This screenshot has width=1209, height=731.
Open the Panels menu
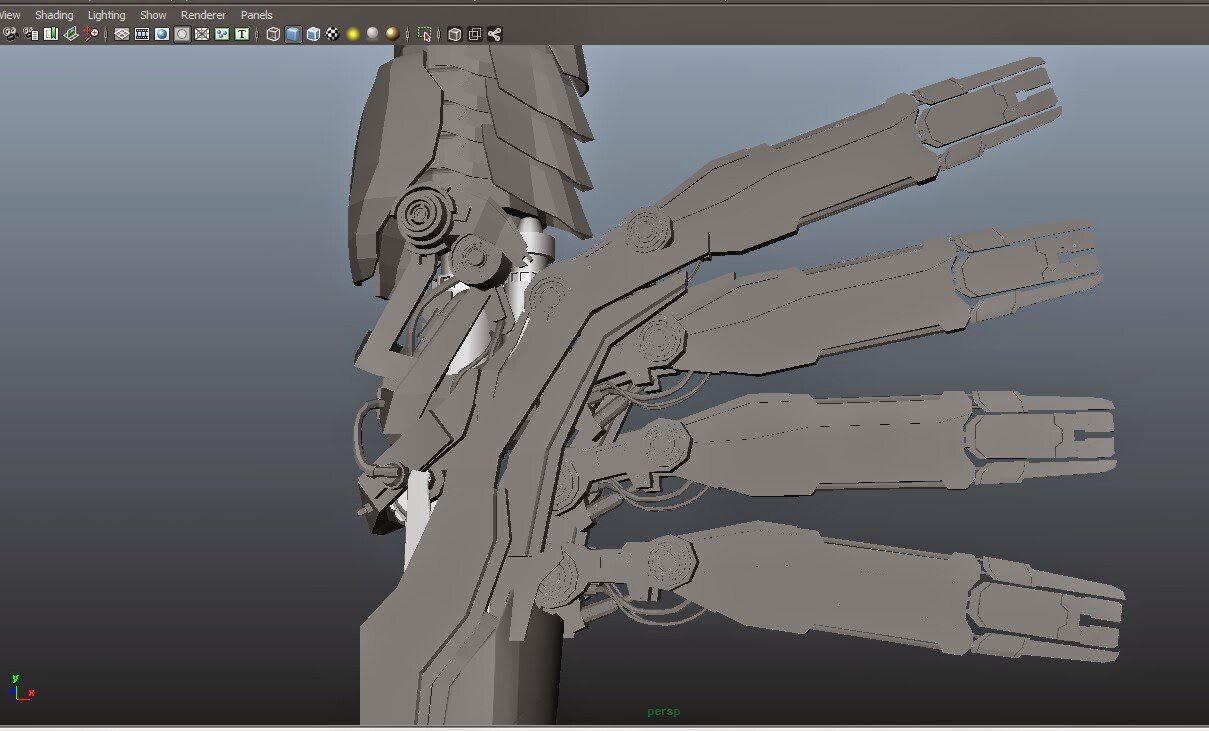click(x=256, y=14)
